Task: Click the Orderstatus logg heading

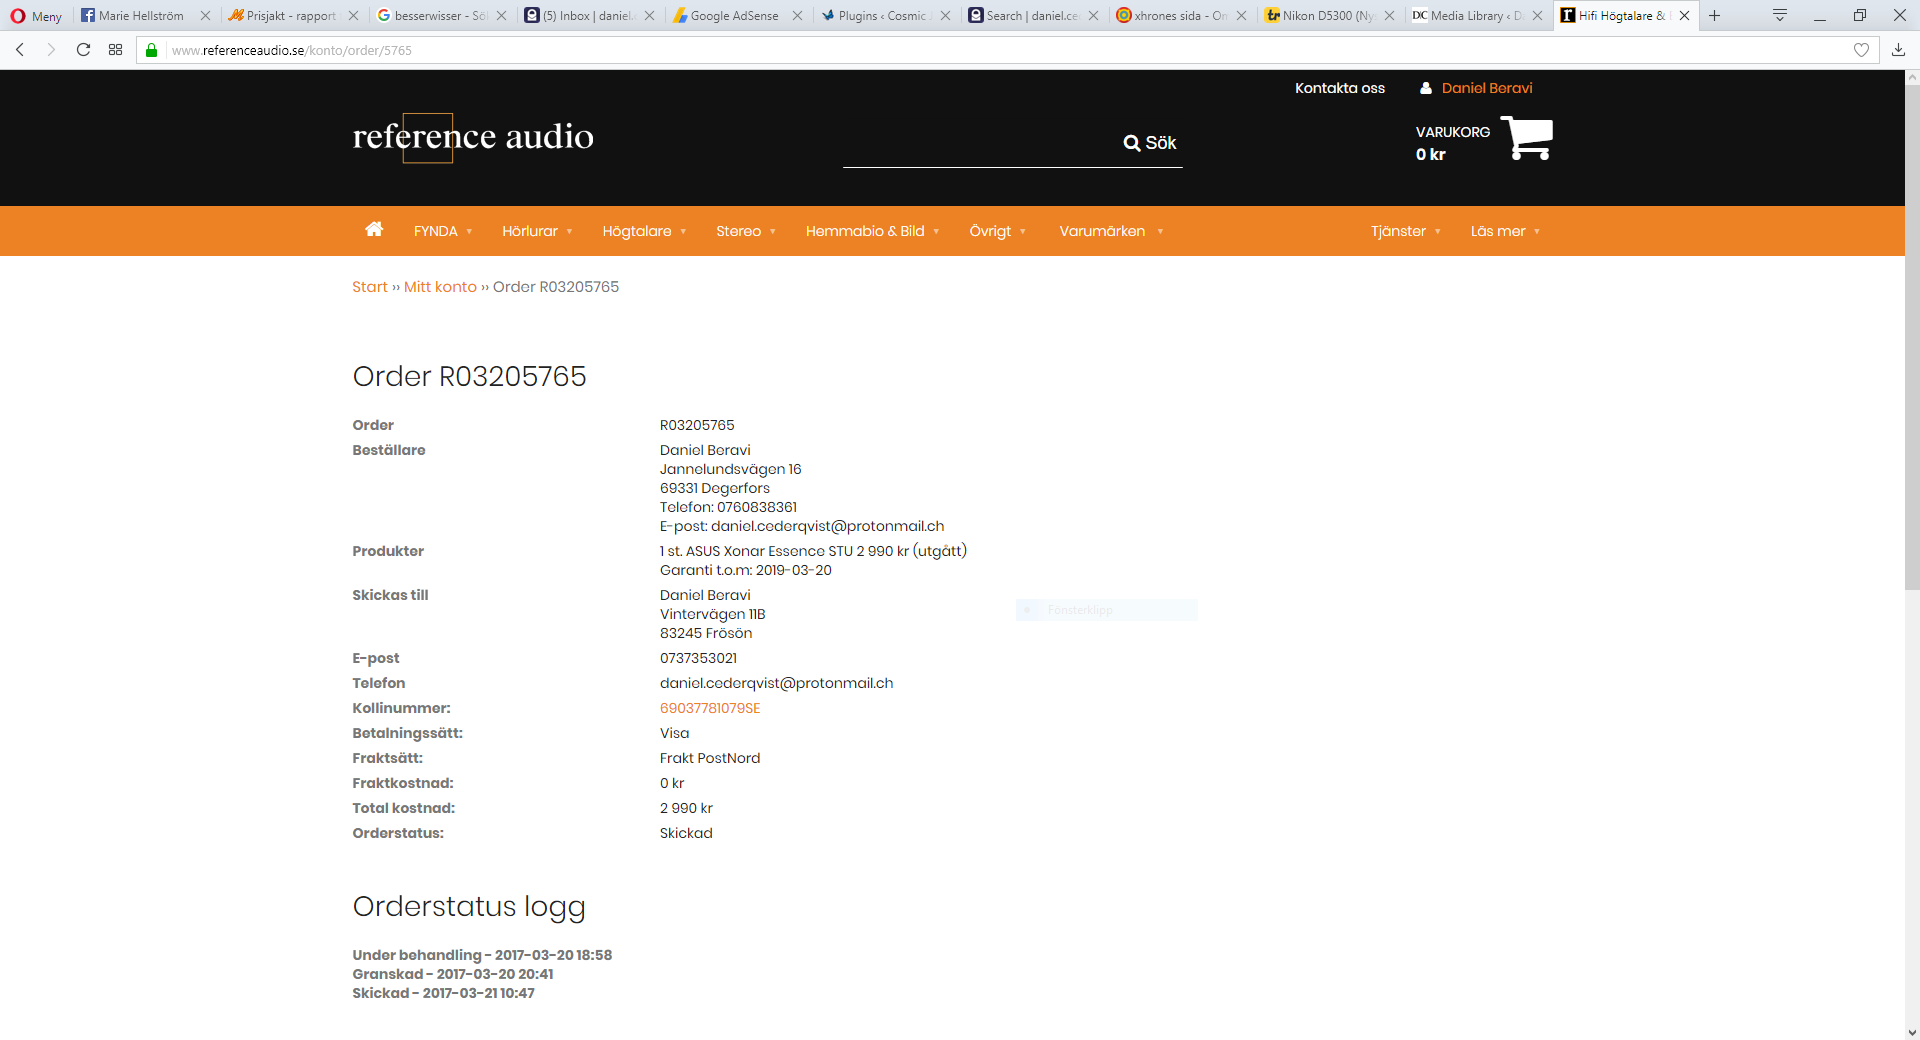Action: (469, 907)
